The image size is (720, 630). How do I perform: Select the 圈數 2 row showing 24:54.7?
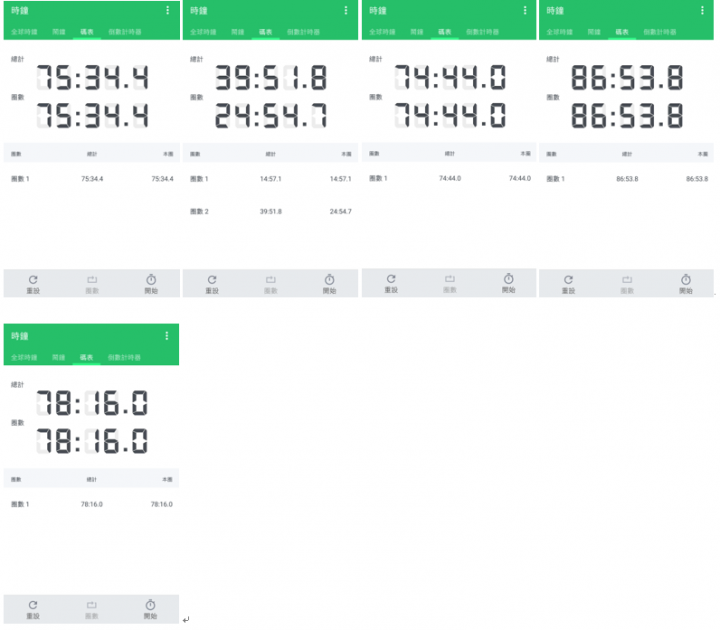point(270,212)
